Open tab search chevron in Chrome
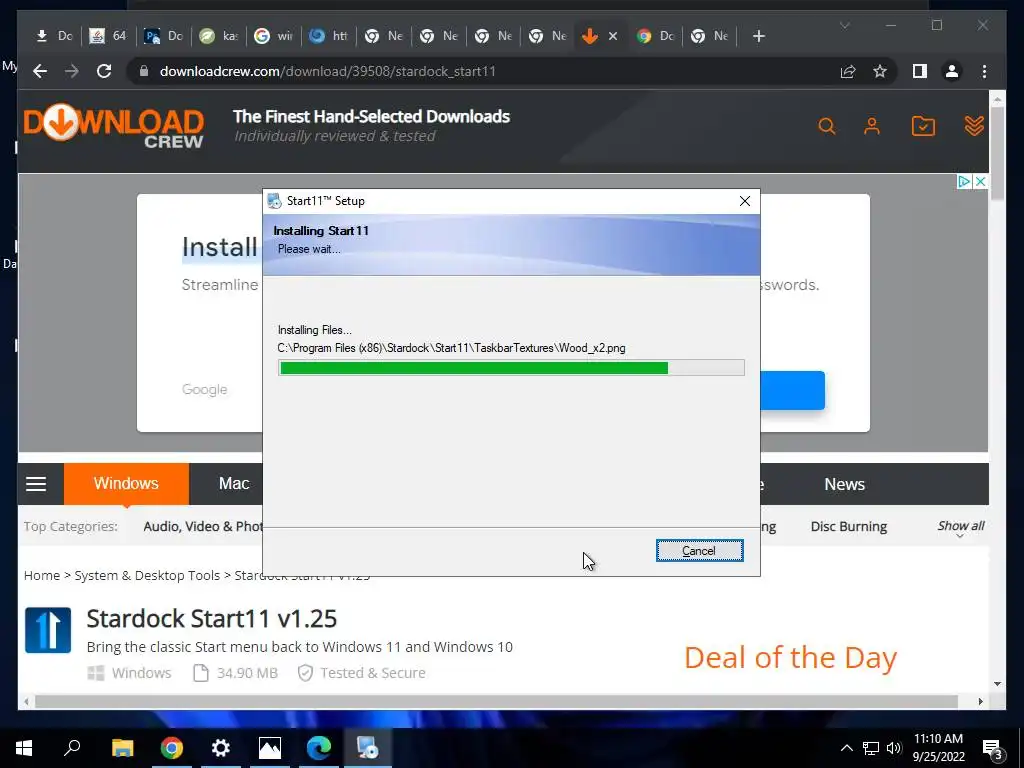This screenshot has height=768, width=1024. [x=844, y=25]
